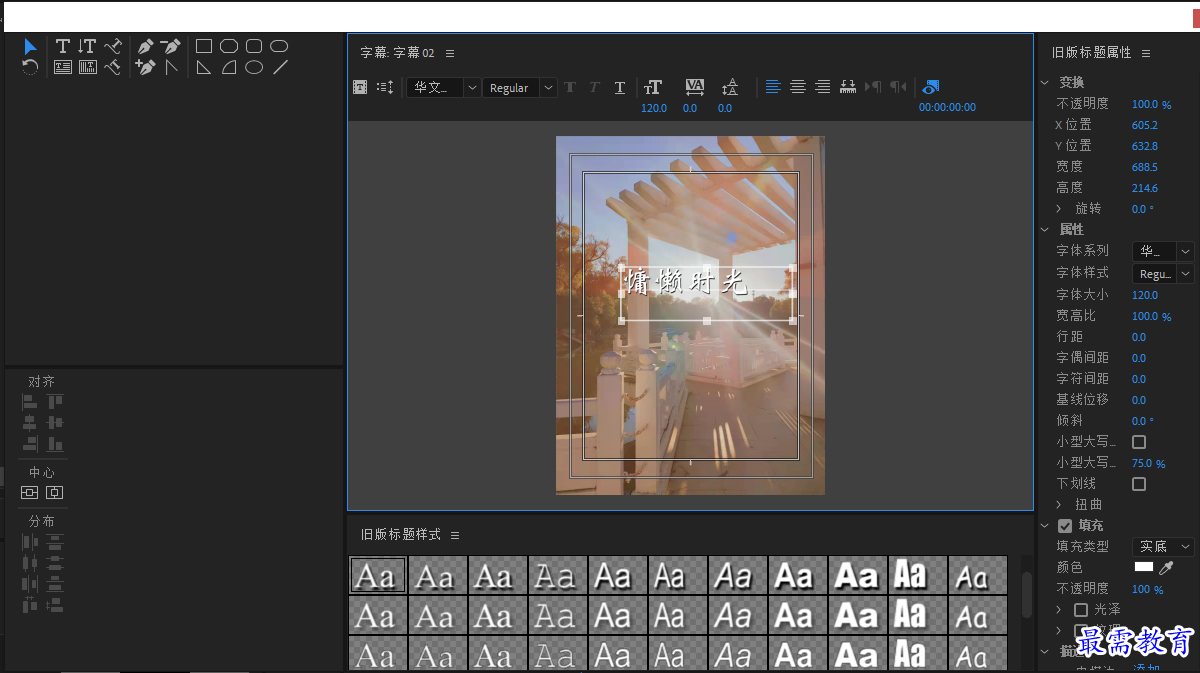Toggle the first 小型大写 checkbox
This screenshot has height=673, width=1200.
click(x=1138, y=442)
